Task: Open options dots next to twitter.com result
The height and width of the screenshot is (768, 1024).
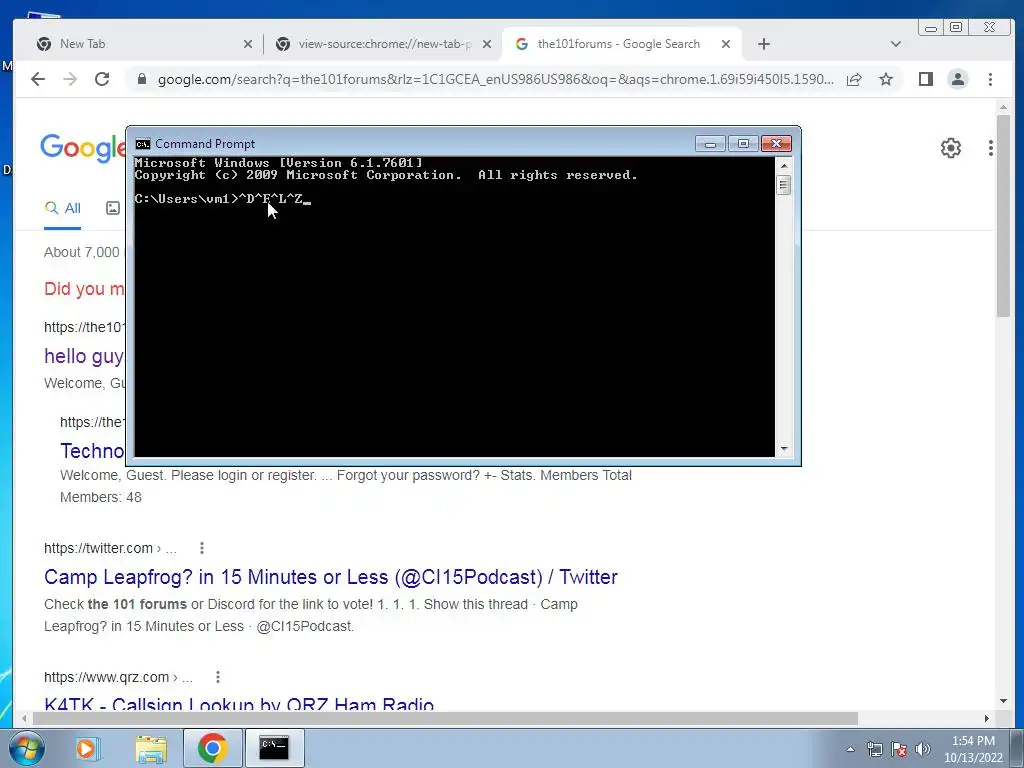Action: coord(202,548)
